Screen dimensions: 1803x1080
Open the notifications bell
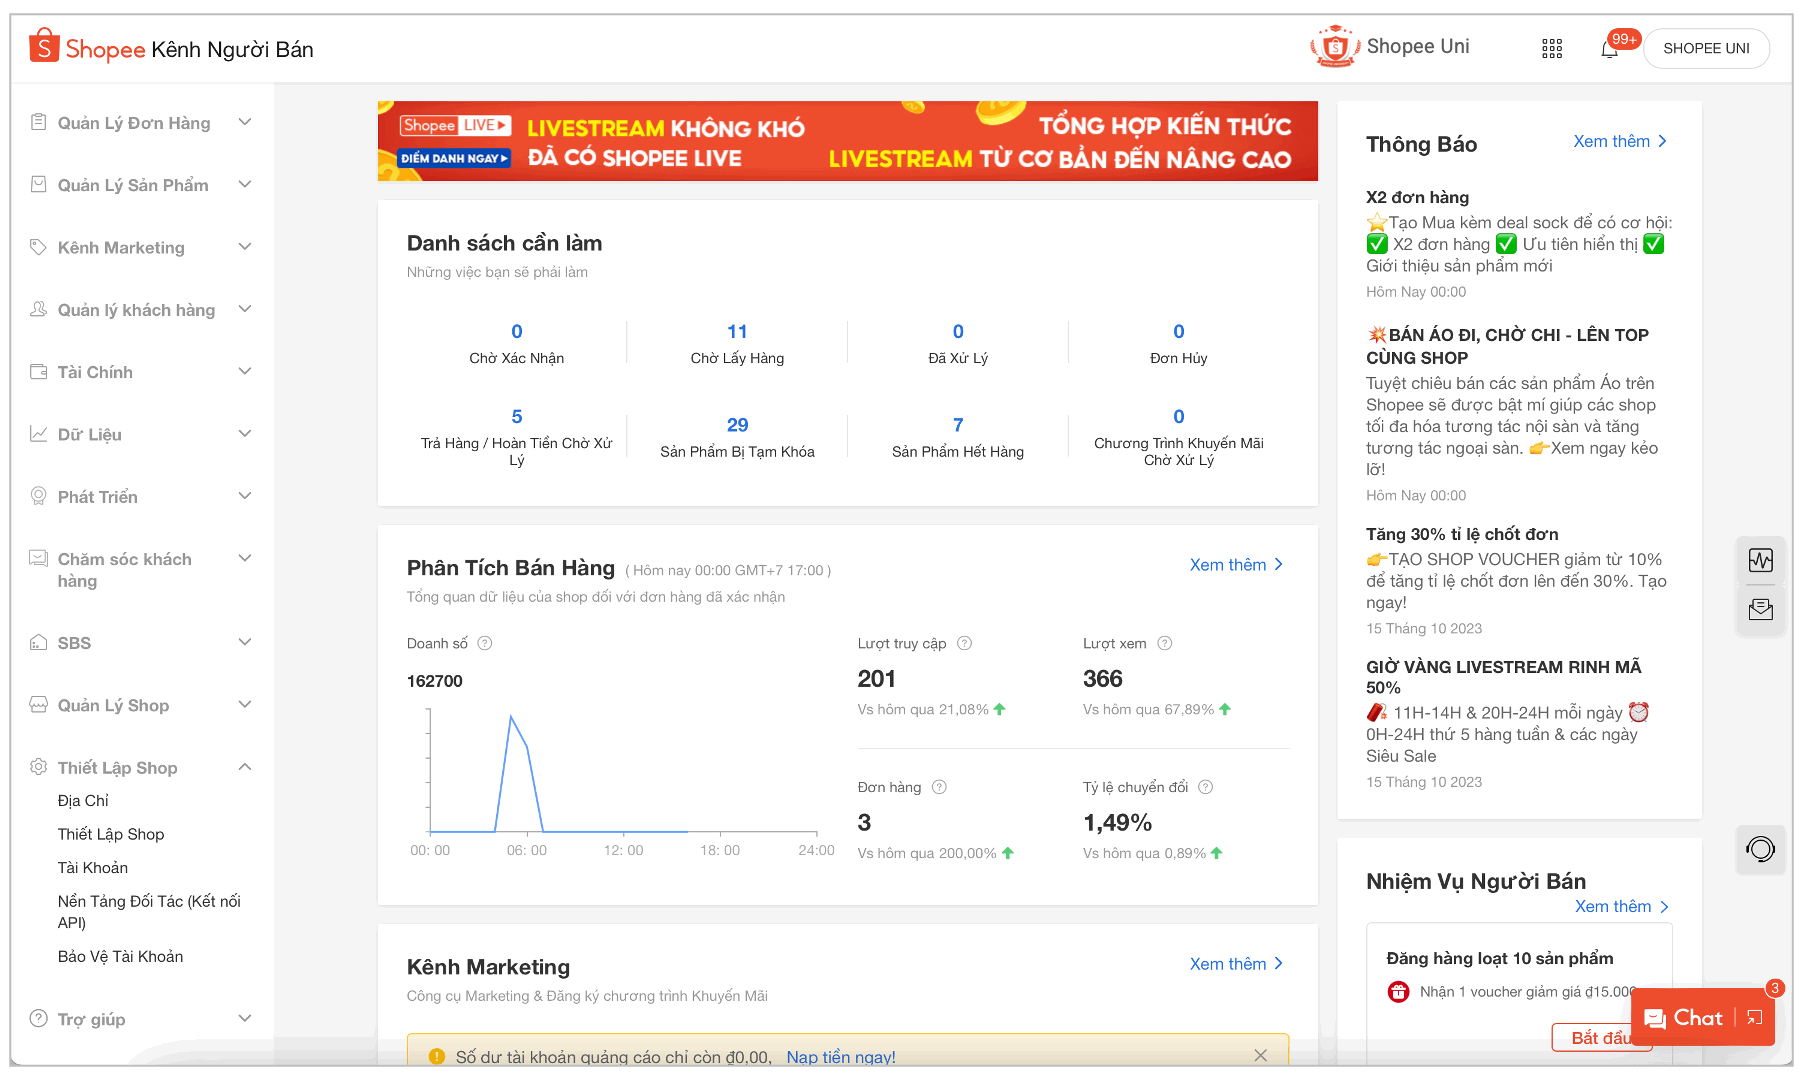click(1609, 48)
